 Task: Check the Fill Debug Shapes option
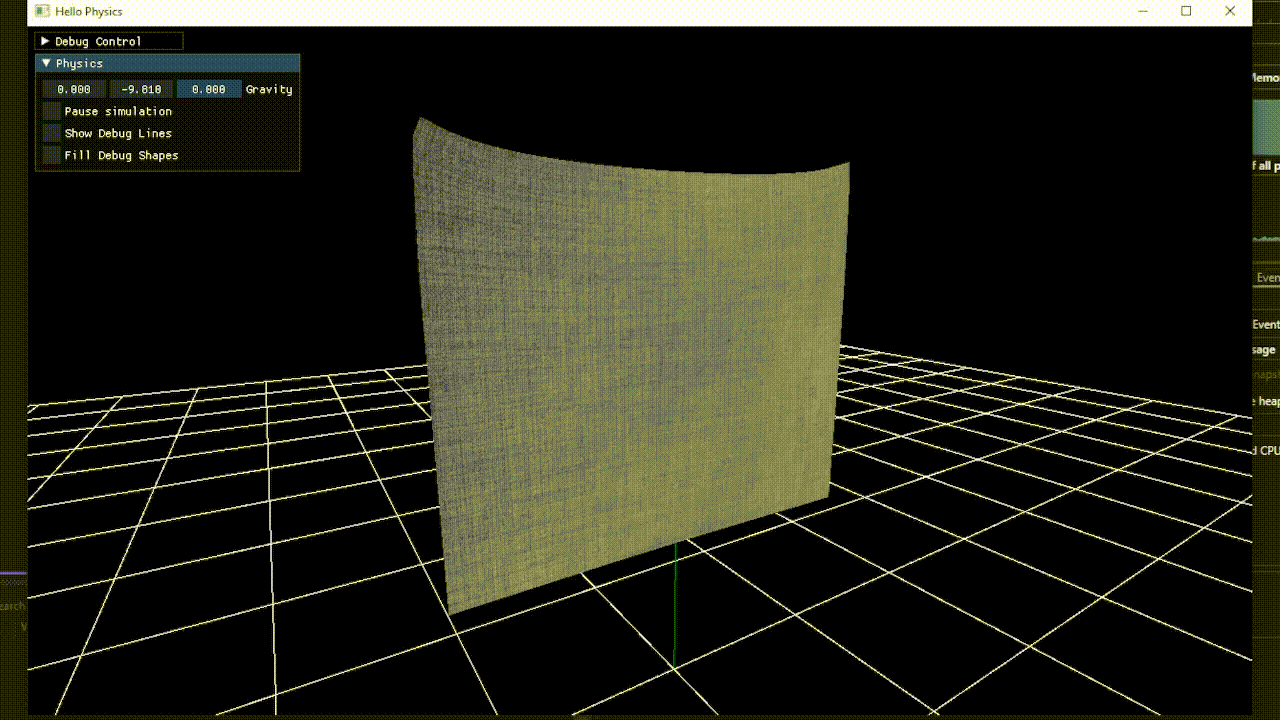pyautogui.click(x=51, y=155)
